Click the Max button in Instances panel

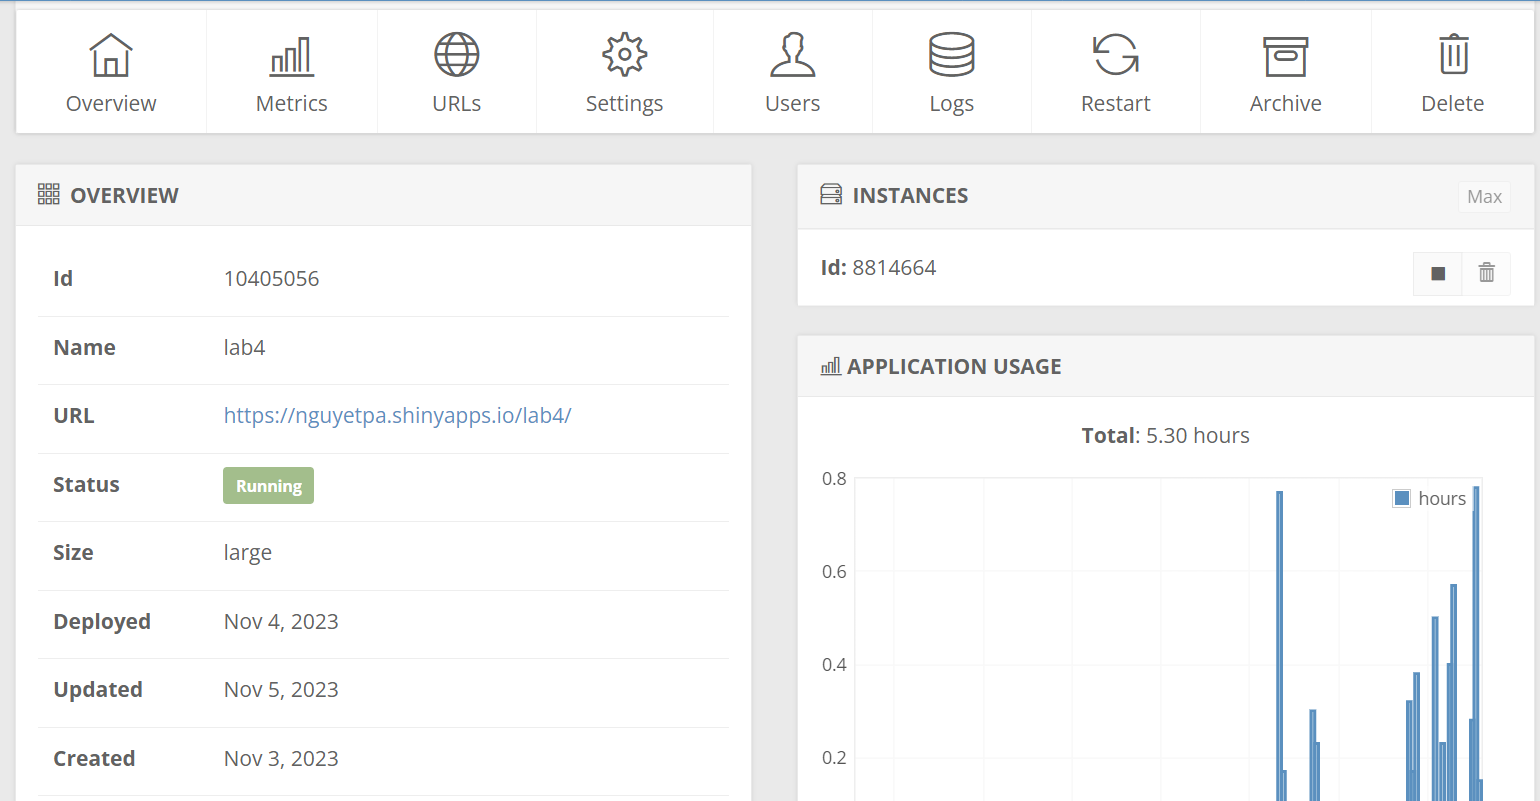click(x=1485, y=197)
